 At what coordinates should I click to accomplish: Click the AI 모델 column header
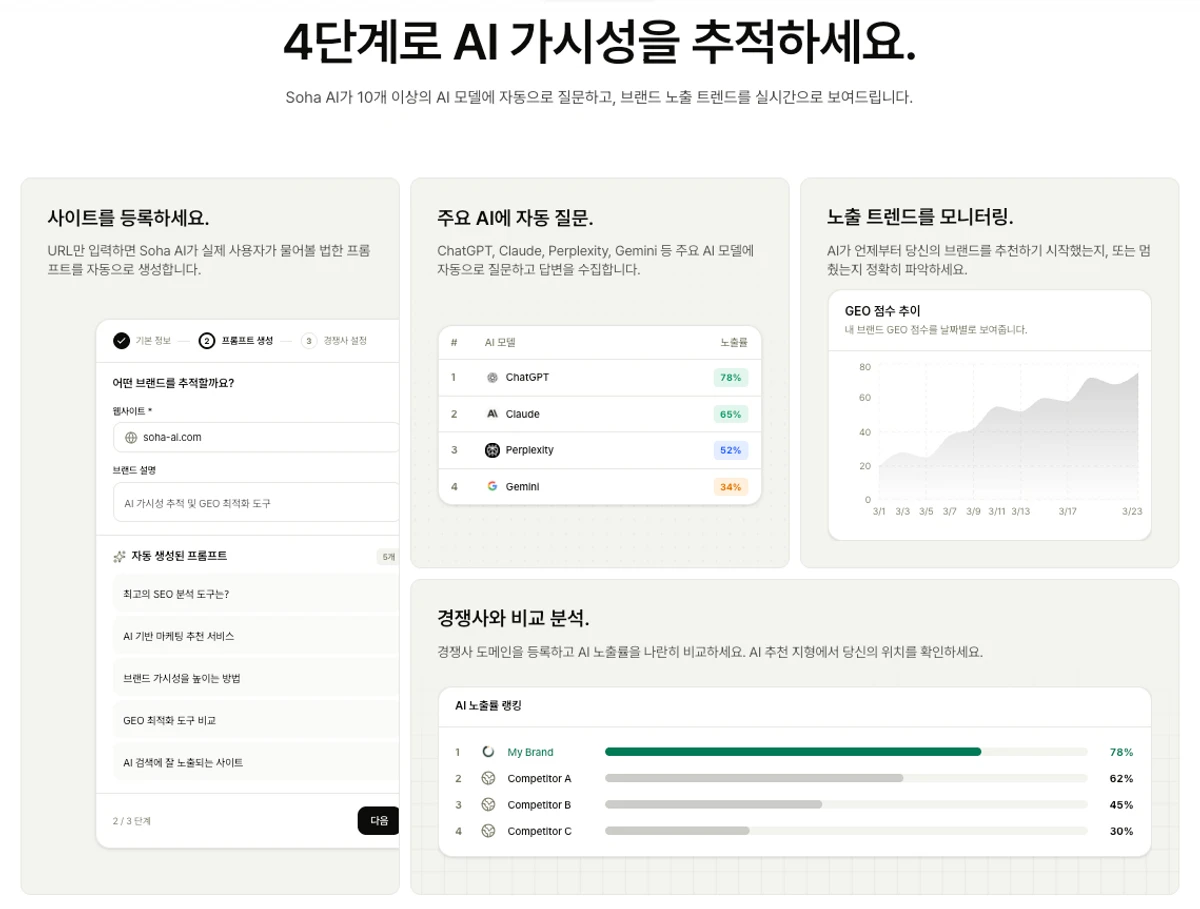500,342
